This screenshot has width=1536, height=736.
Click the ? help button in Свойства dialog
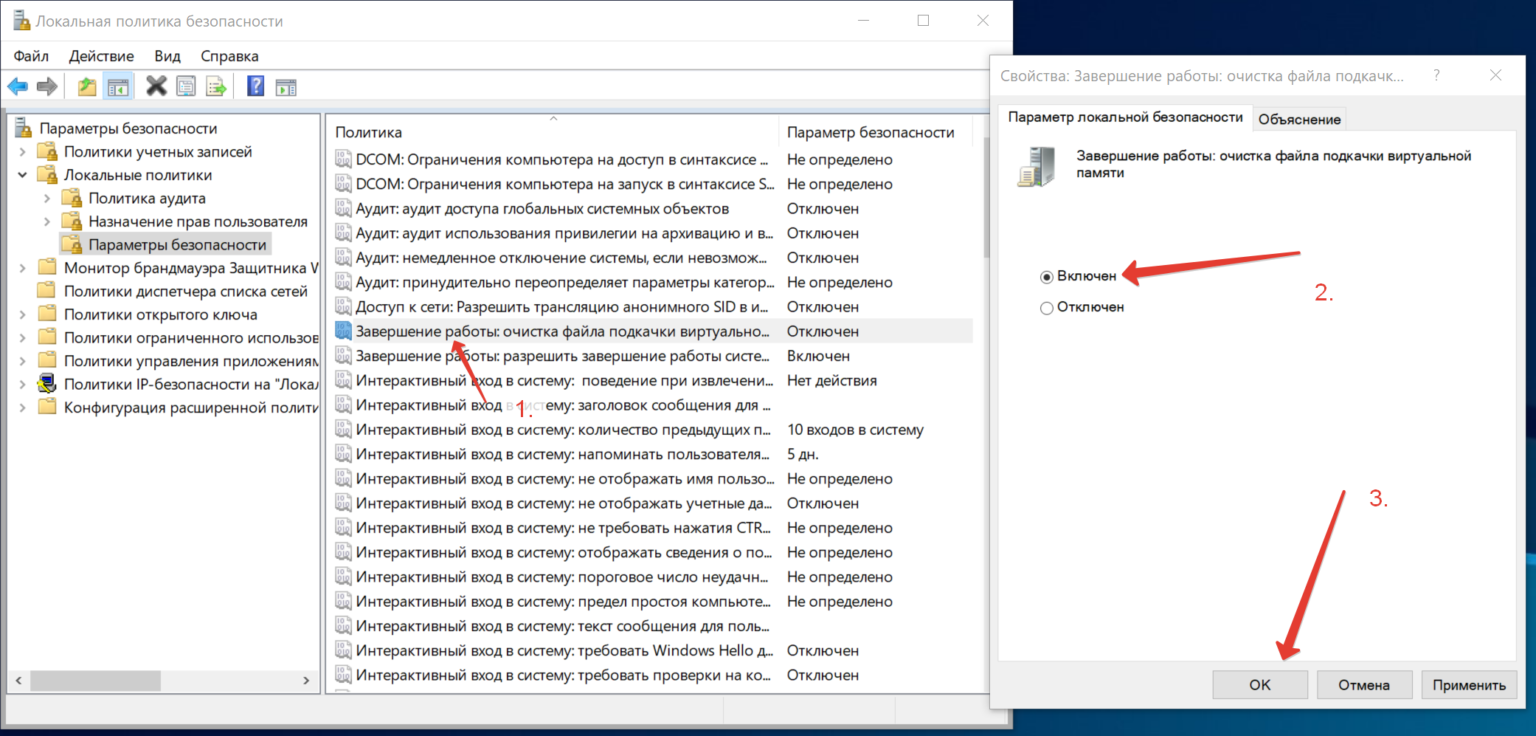click(1437, 75)
